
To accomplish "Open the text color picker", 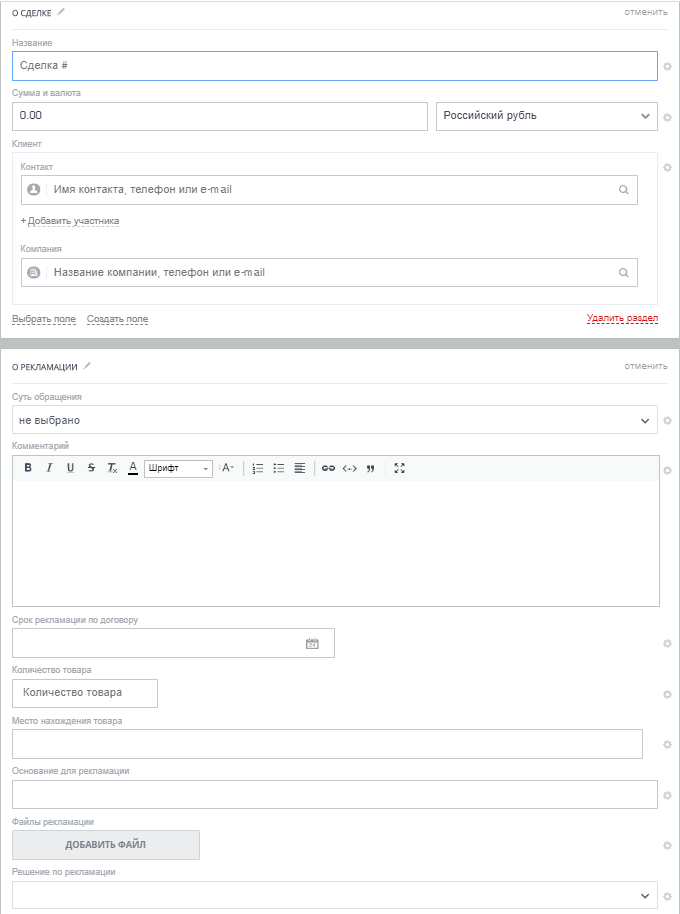I will click(x=133, y=468).
